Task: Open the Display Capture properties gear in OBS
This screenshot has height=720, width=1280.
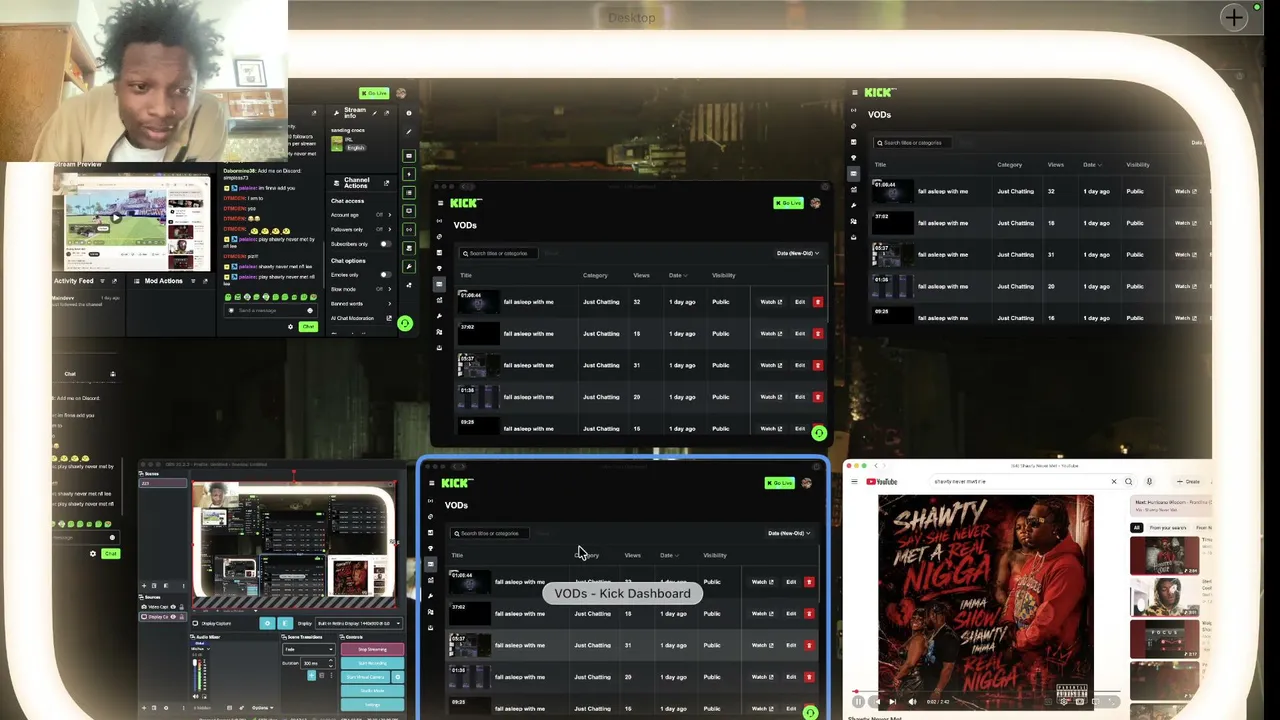Action: coord(267,624)
